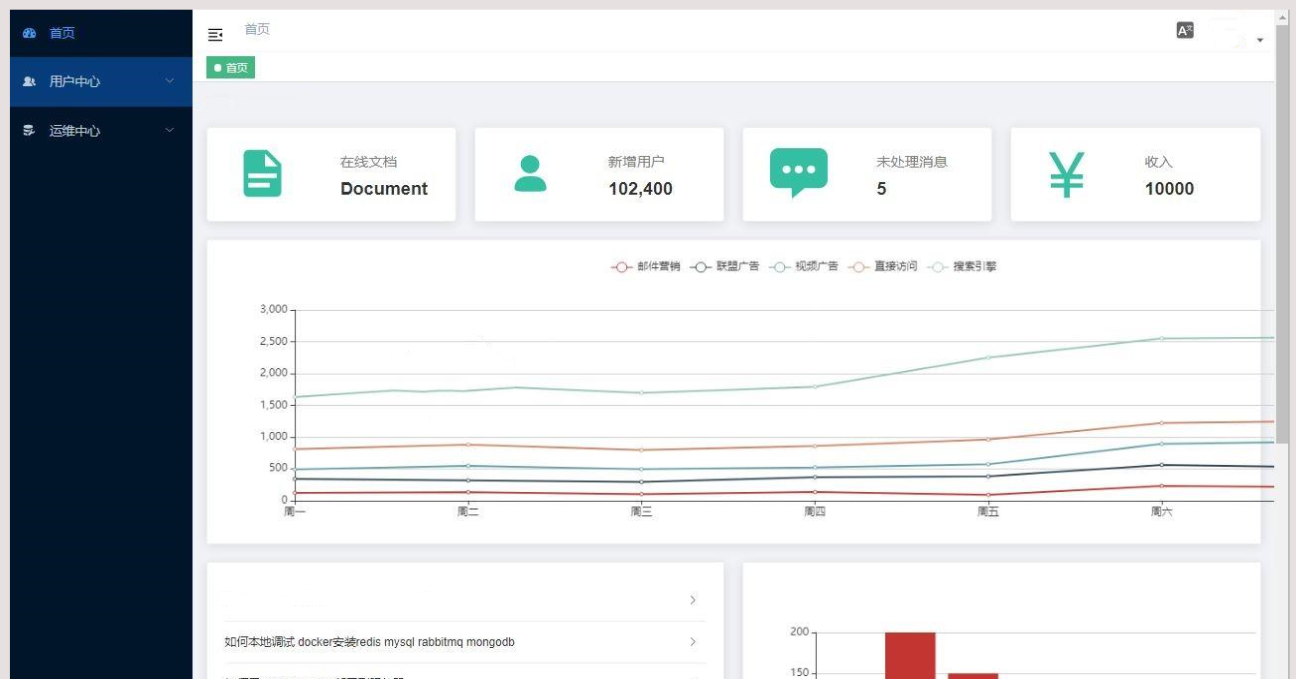The image size is (1296, 679).
Task: Click the unread messages chat bubble icon
Action: [798, 172]
